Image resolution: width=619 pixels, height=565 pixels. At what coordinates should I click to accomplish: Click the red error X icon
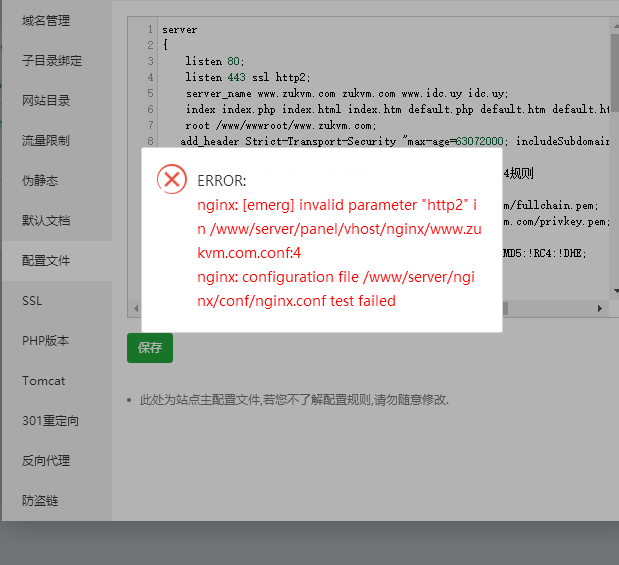point(172,179)
